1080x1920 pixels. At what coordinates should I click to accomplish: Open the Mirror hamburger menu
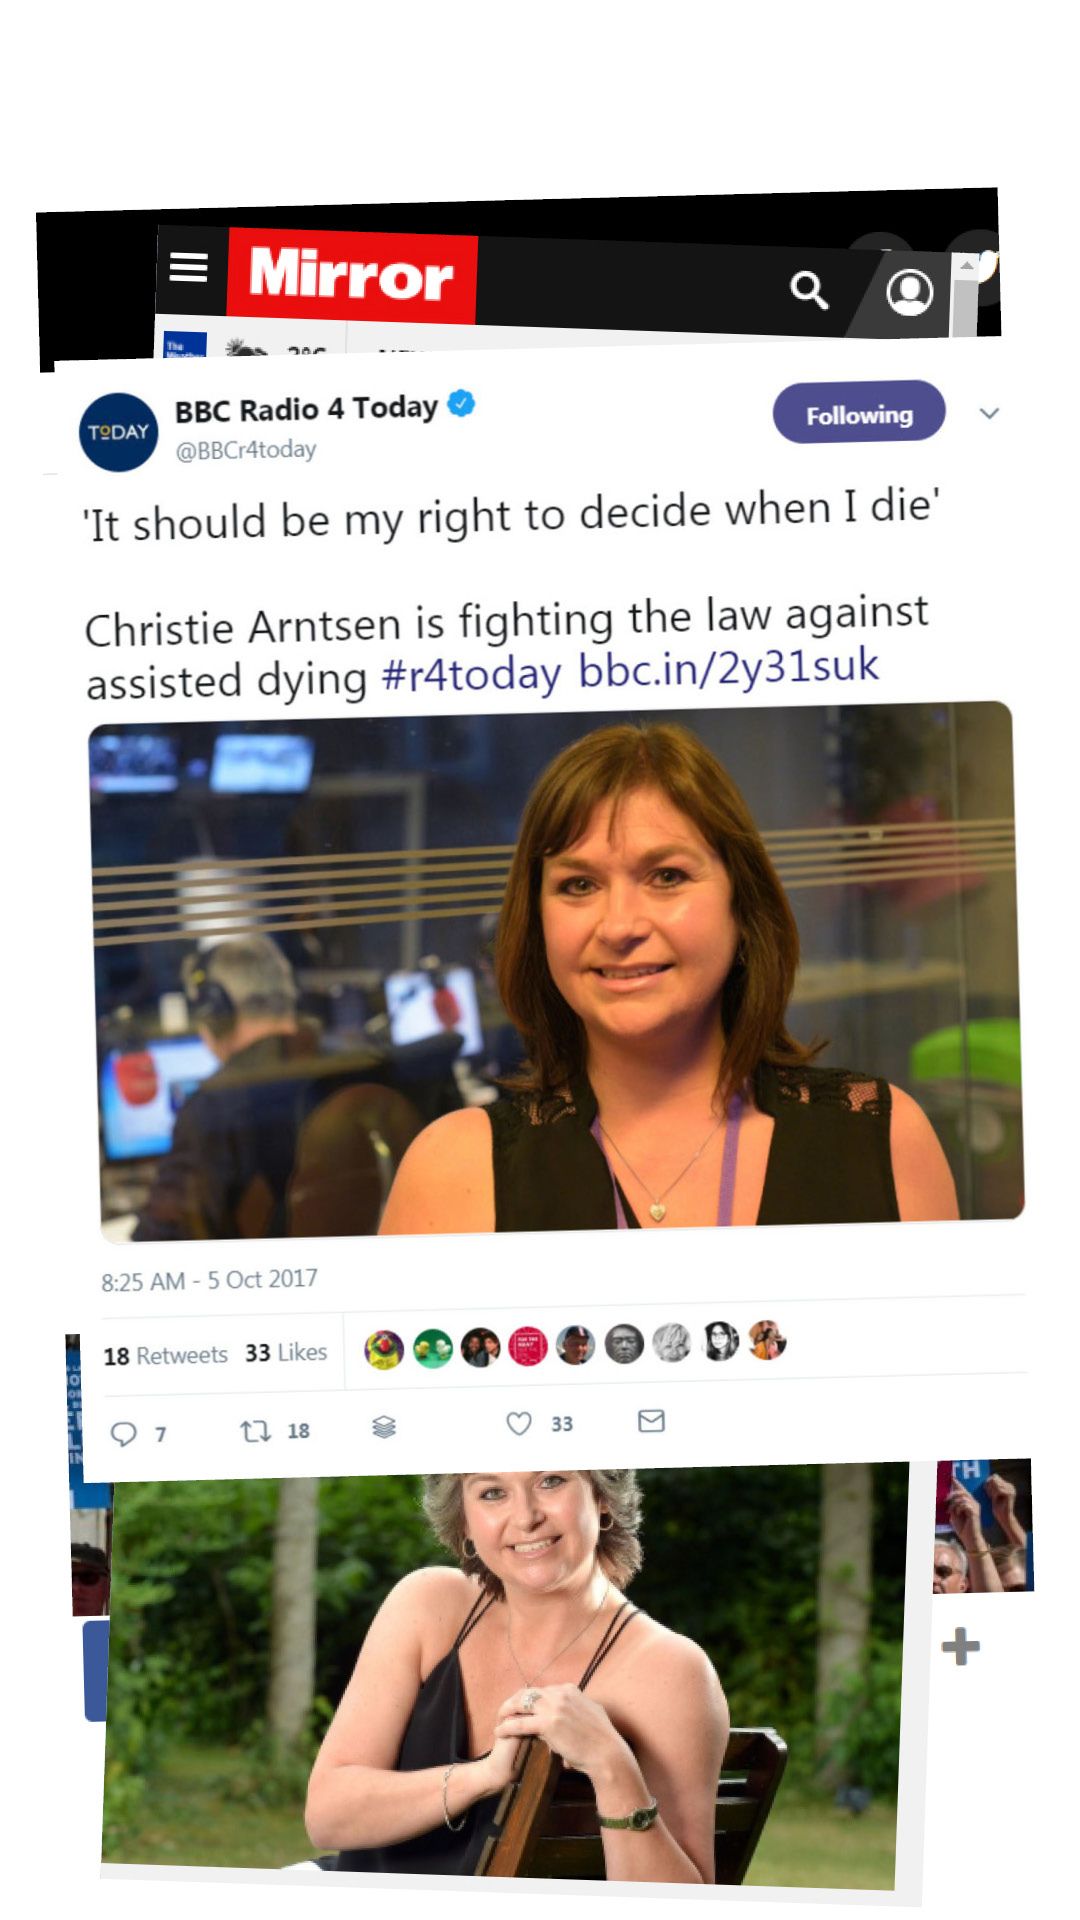(188, 267)
